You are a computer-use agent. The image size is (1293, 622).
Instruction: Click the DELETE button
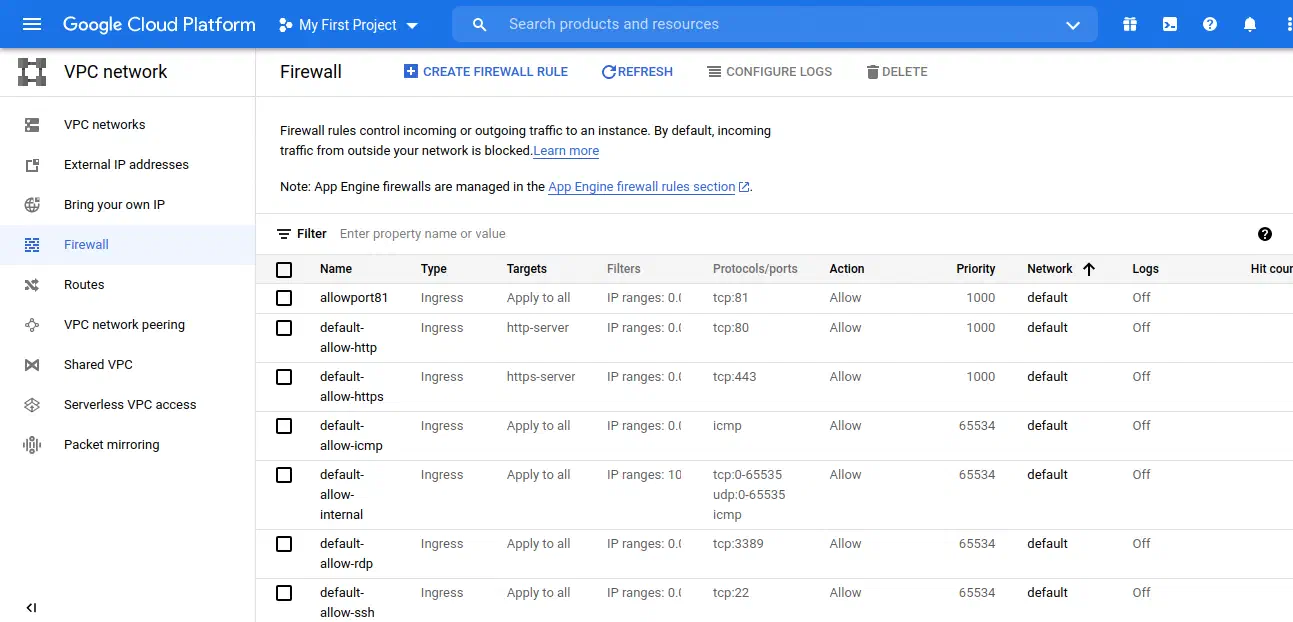(x=897, y=72)
